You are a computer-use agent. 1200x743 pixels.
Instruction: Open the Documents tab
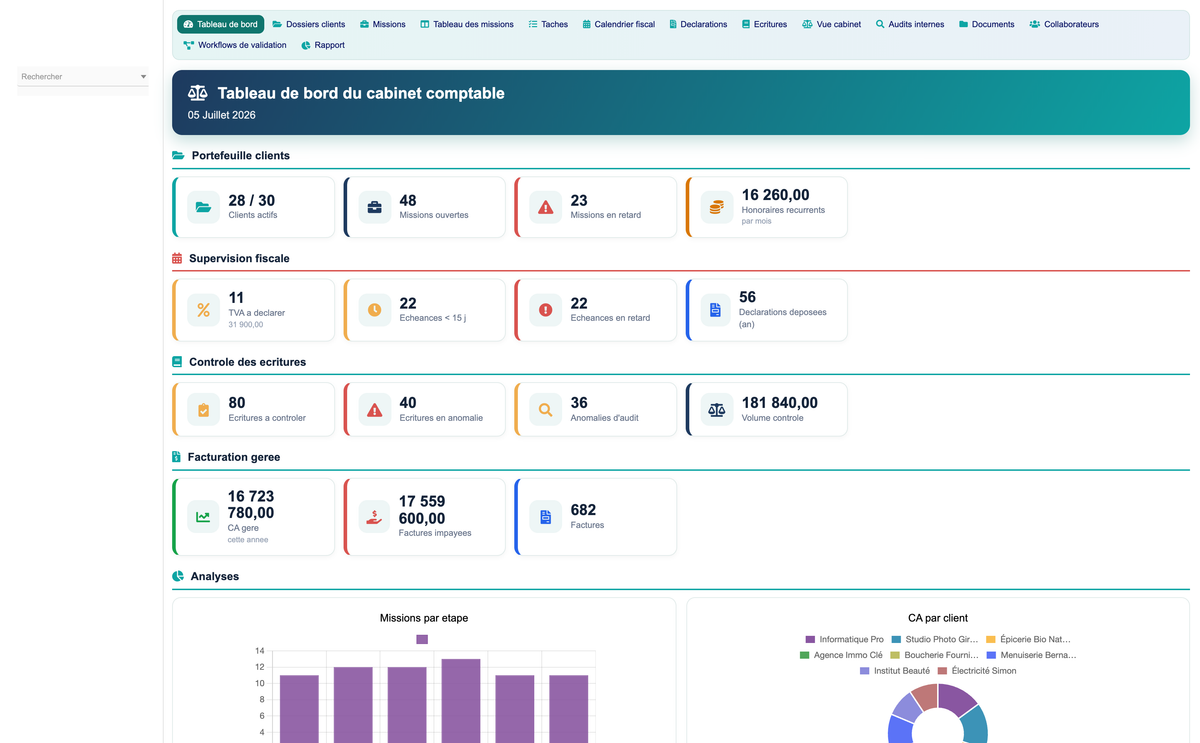point(986,24)
